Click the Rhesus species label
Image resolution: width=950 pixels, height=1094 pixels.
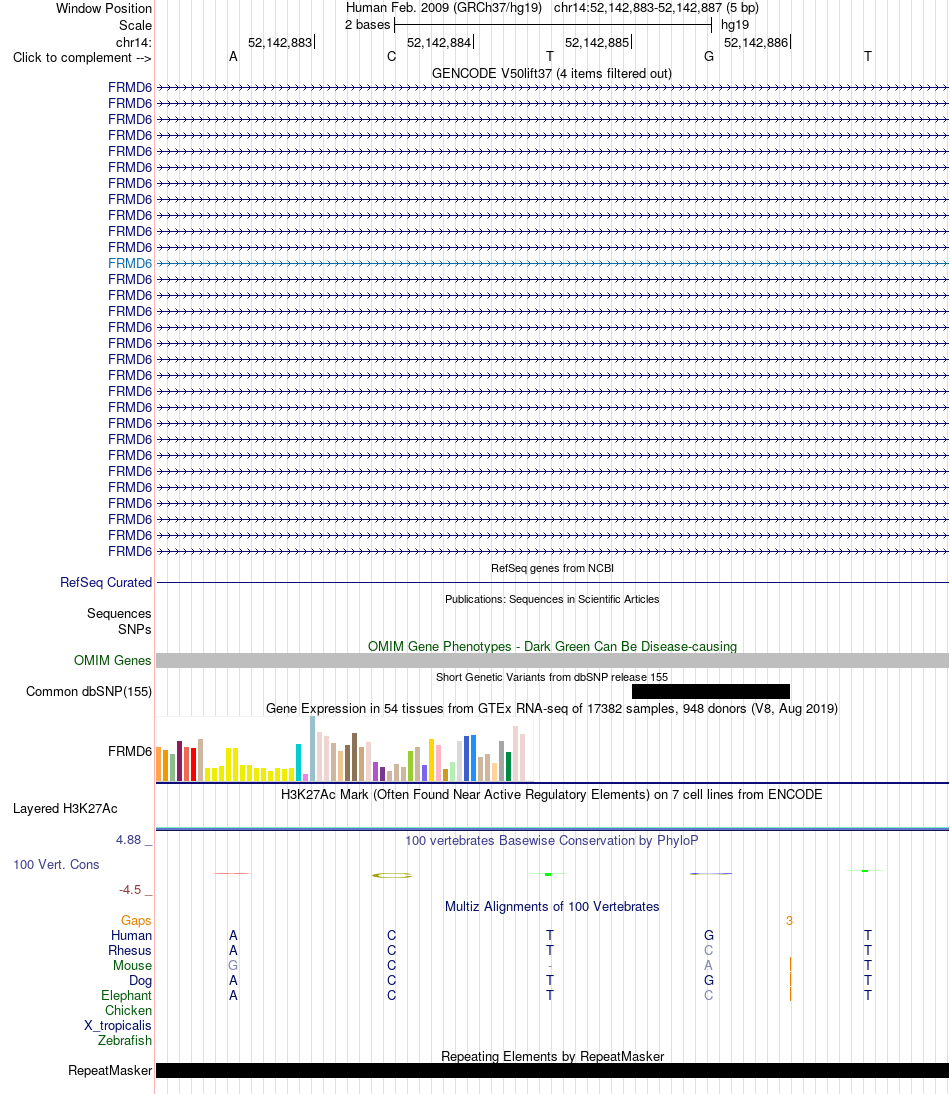tap(130, 951)
